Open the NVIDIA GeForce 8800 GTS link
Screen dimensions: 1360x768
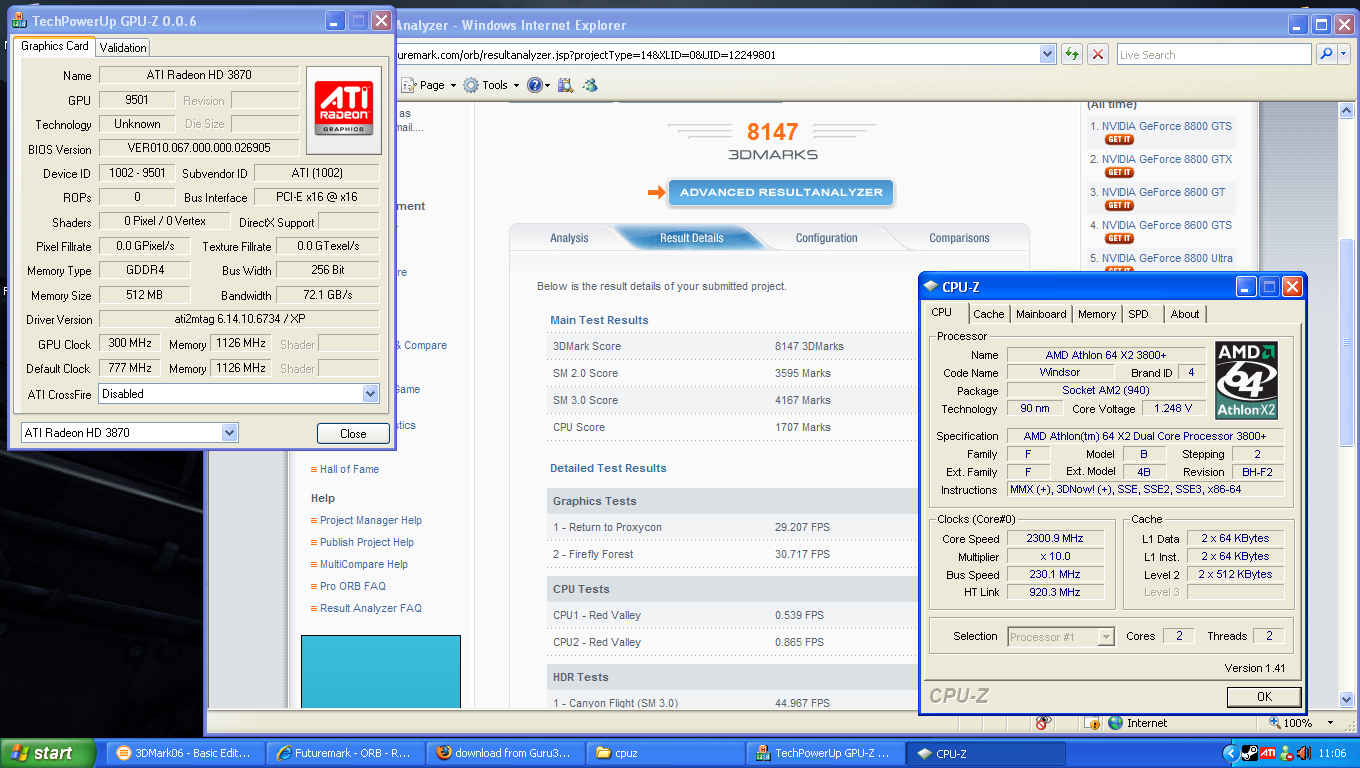[x=1167, y=126]
